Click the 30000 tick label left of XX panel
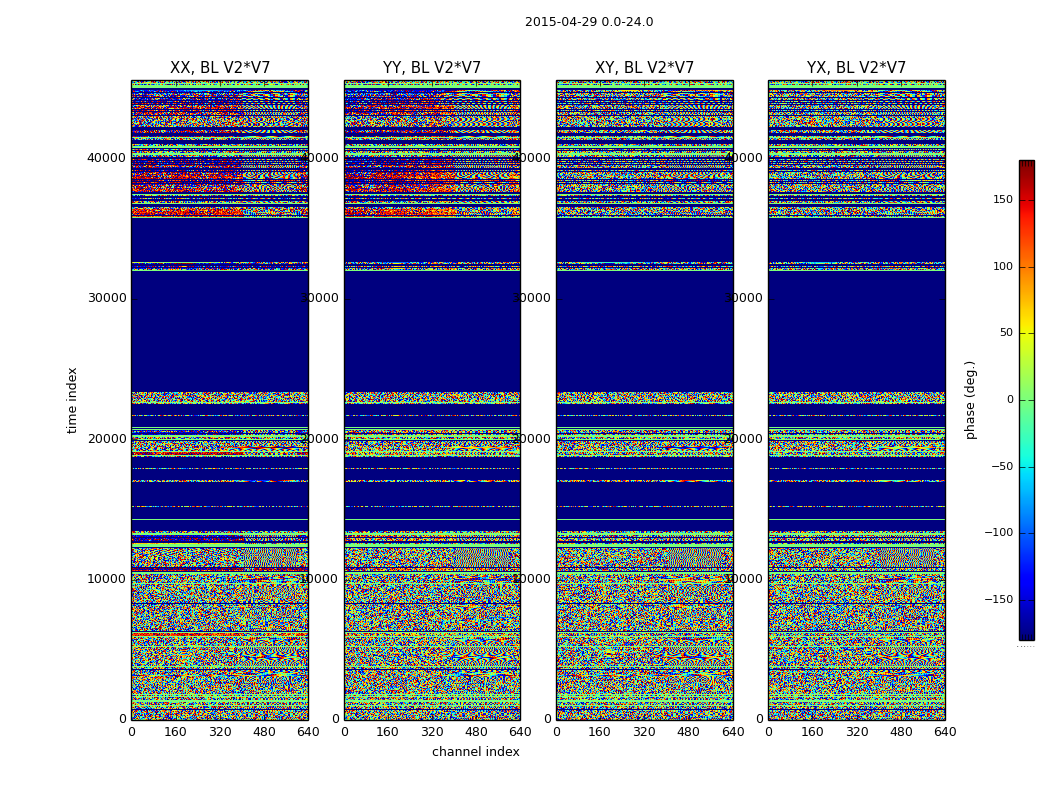The image size is (1050, 800). click(x=106, y=298)
